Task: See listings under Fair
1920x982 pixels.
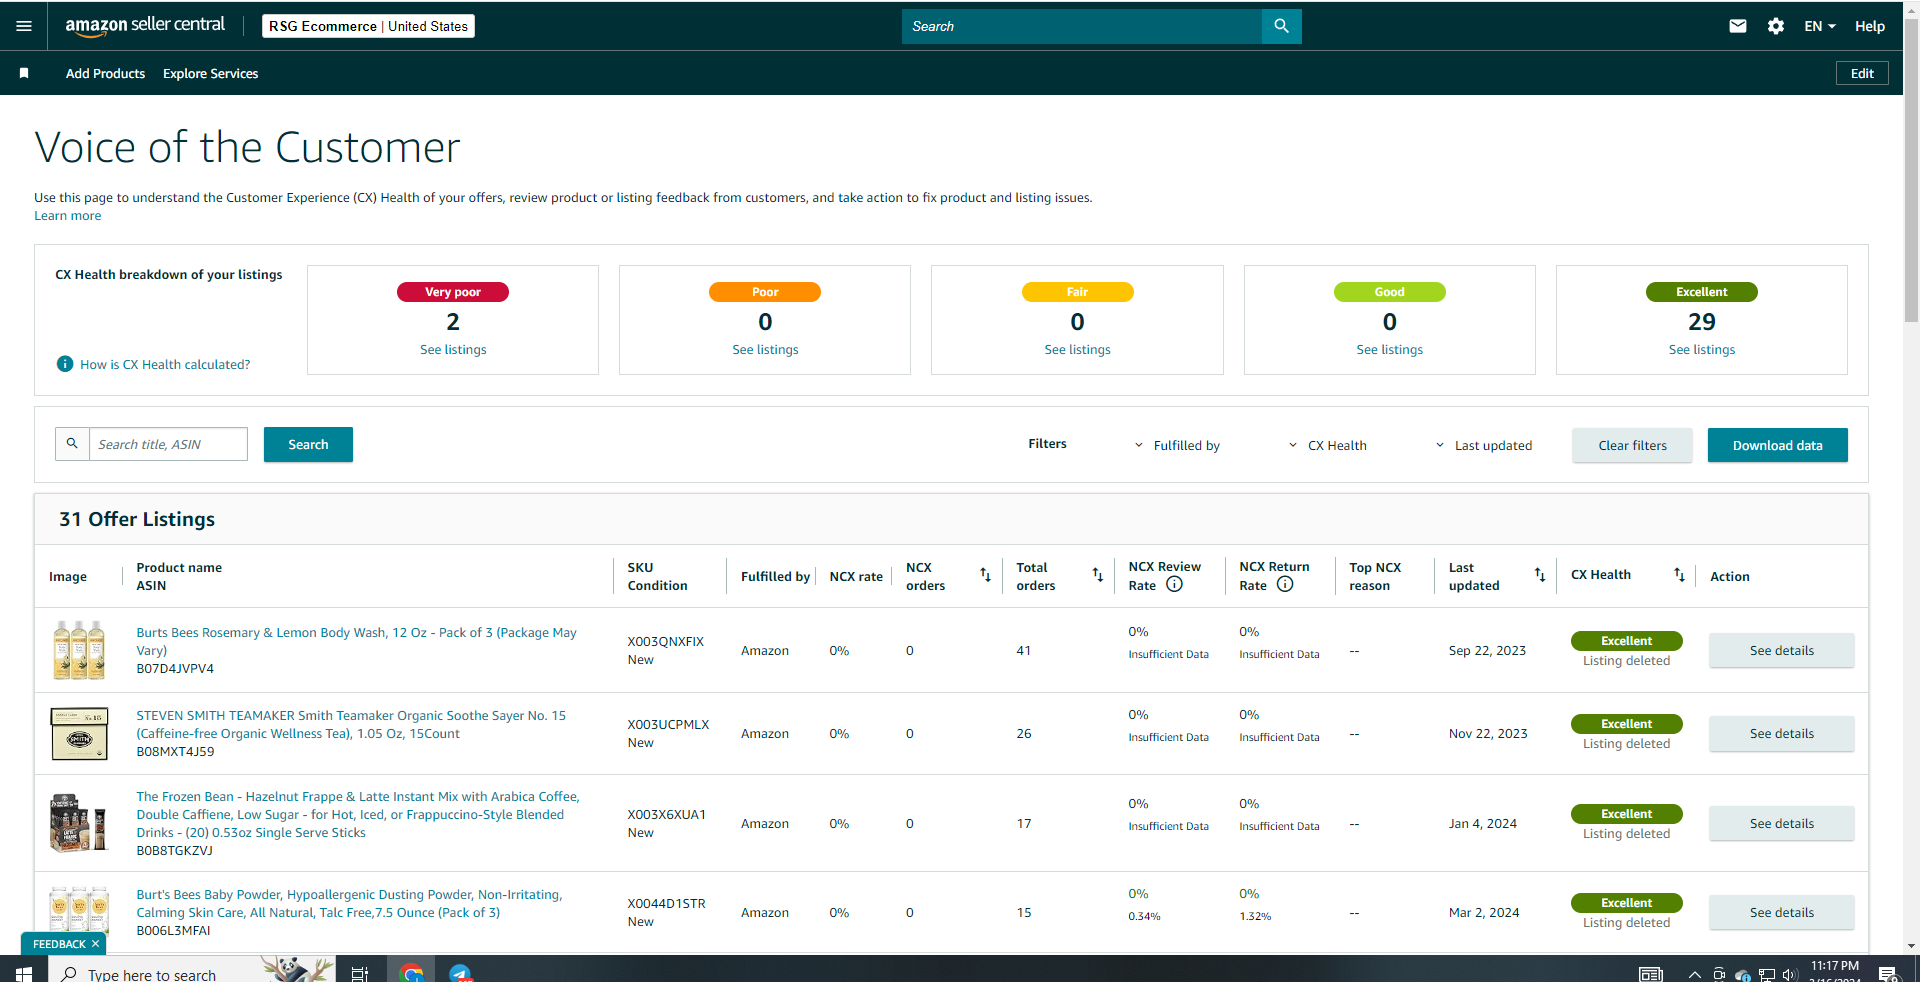Action: point(1077,349)
